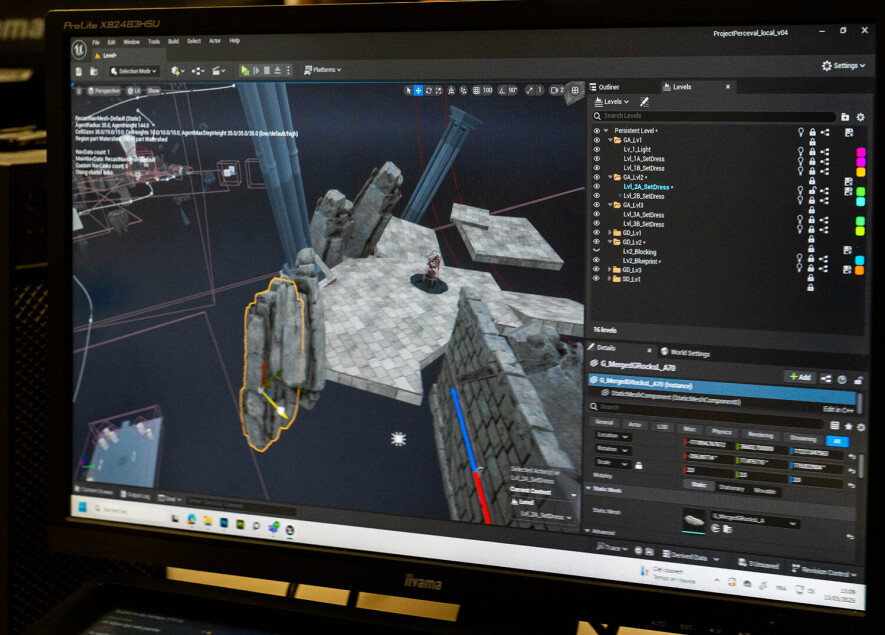885x635 pixels.
Task: Click the Unreal Engine logo icon
Action: tap(78, 49)
